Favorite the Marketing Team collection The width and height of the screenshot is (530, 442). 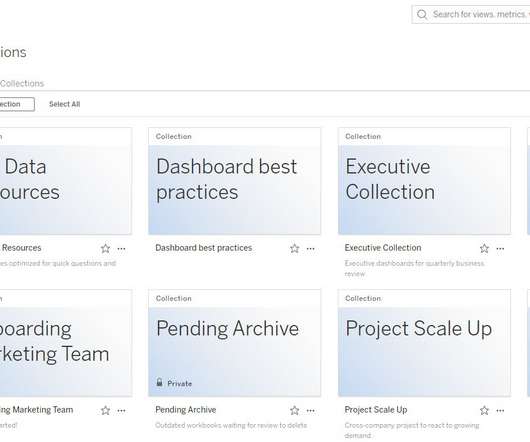[x=105, y=411]
